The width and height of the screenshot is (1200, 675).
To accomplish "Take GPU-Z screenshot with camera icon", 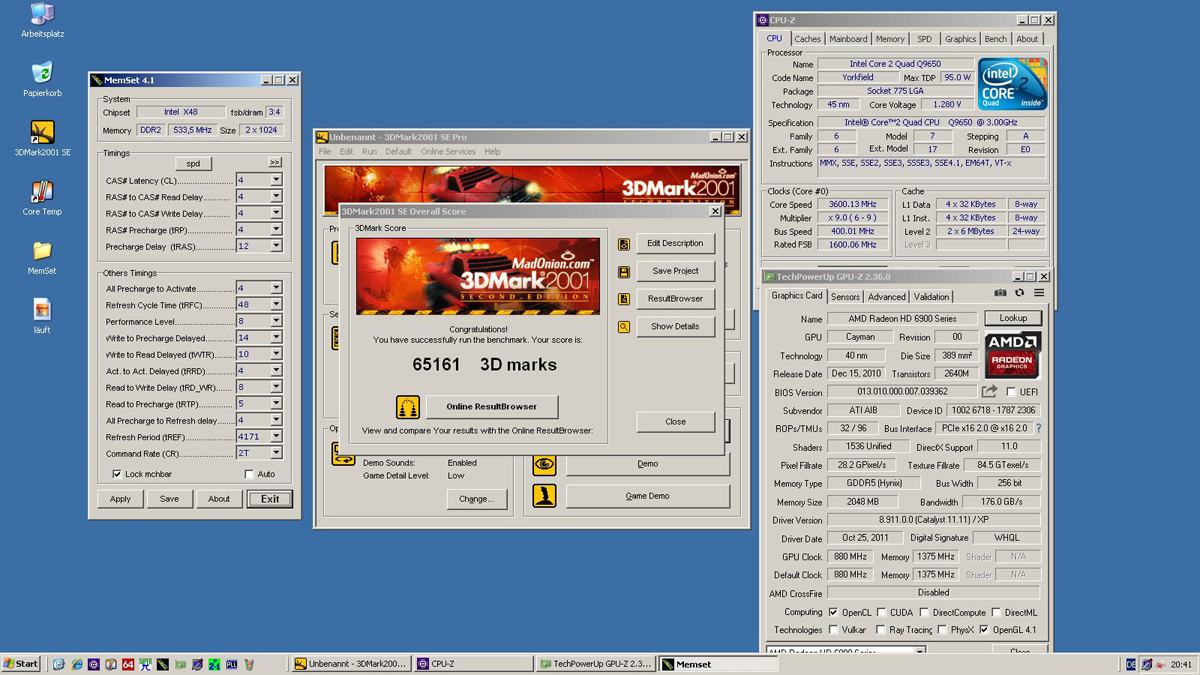I will (x=1000, y=293).
